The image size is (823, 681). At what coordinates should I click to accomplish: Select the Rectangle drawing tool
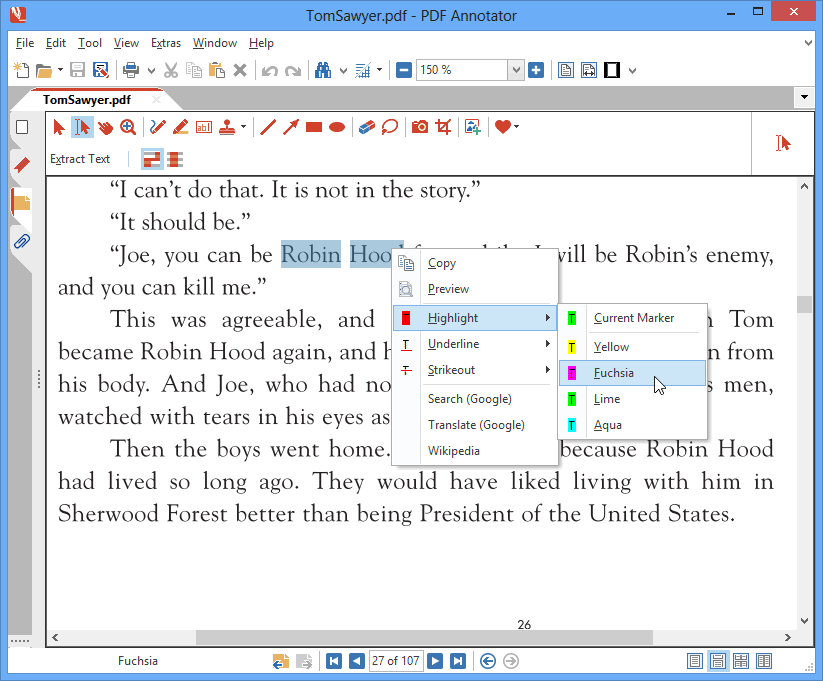point(312,127)
